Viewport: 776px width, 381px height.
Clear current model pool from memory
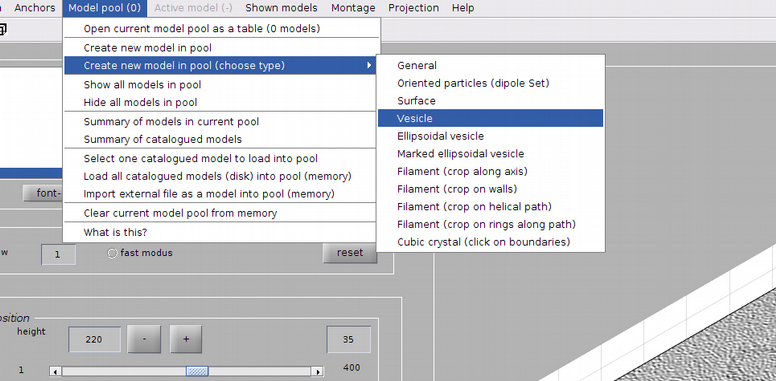tap(221, 213)
